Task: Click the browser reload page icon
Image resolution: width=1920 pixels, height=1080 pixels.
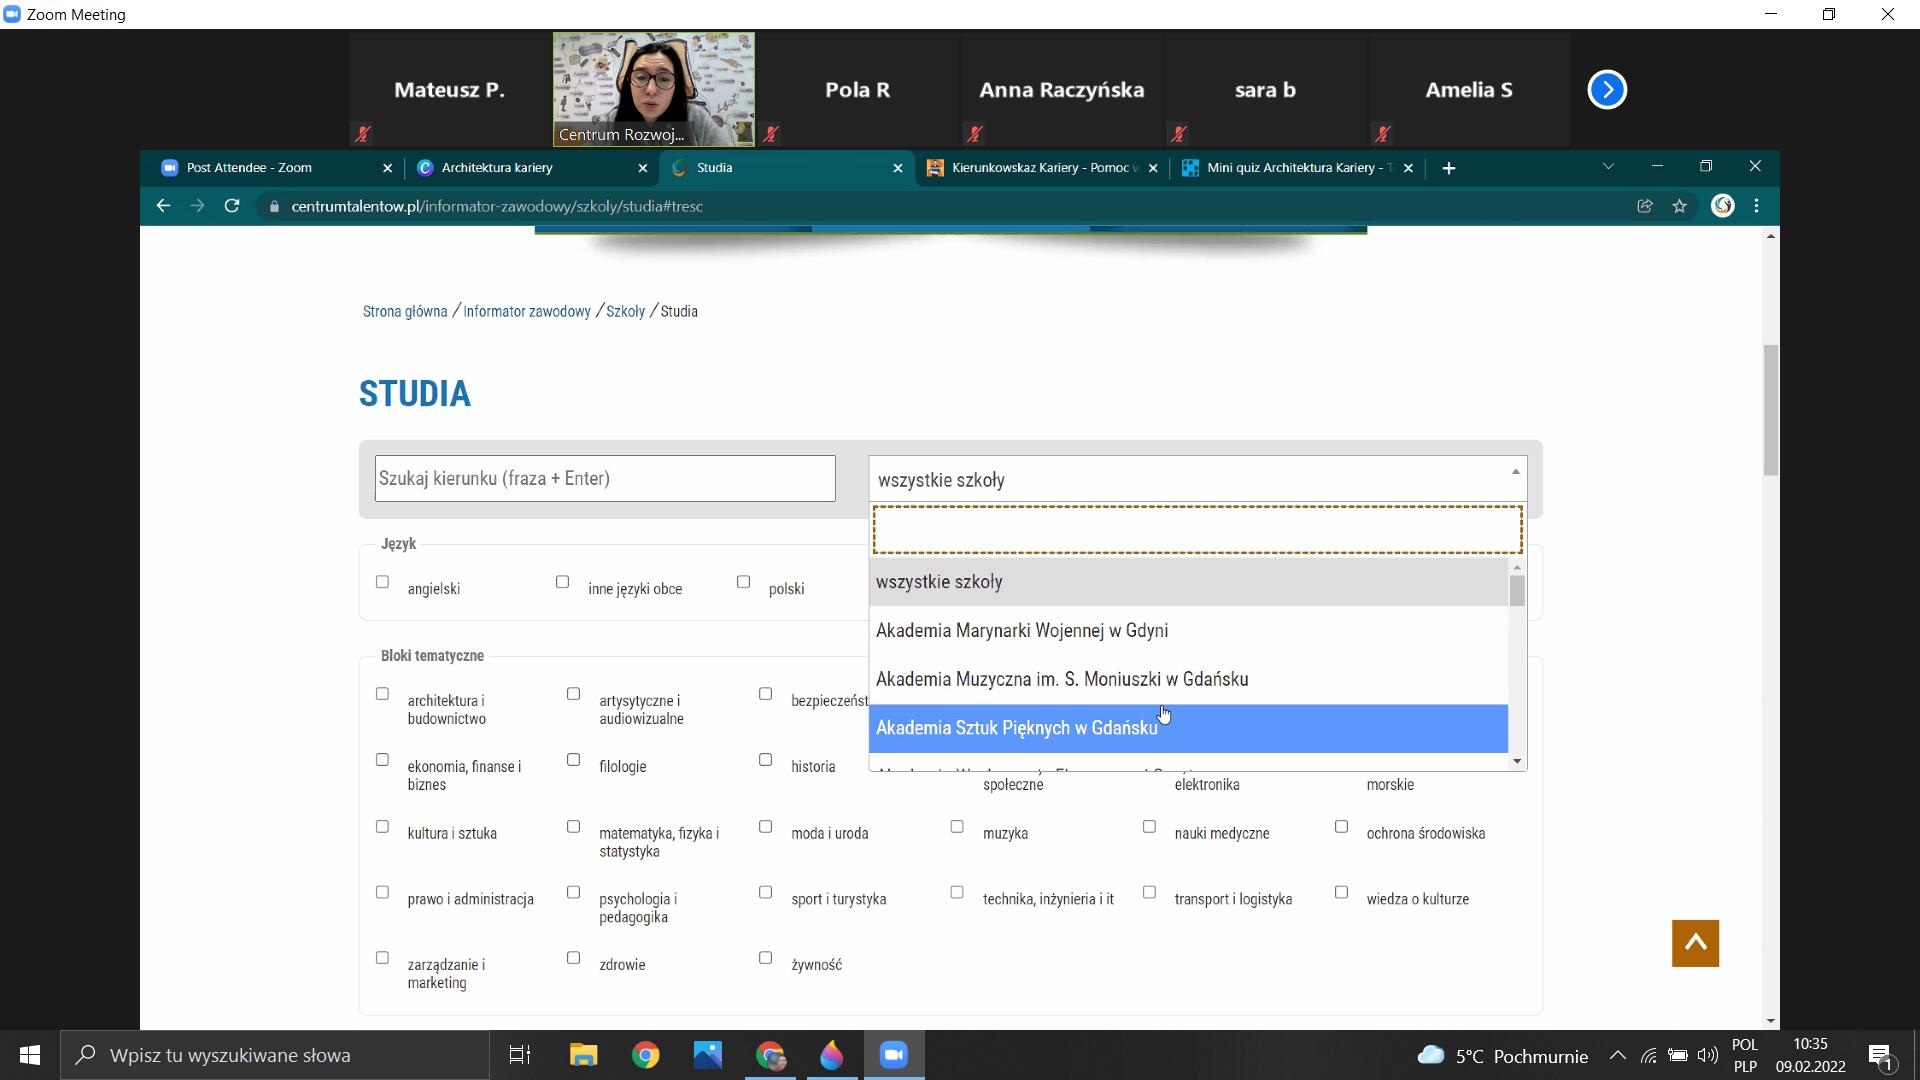Action: [x=232, y=206]
